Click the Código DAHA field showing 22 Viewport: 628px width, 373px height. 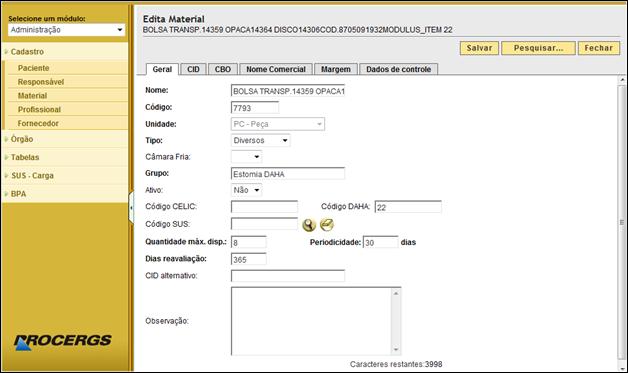click(x=408, y=207)
